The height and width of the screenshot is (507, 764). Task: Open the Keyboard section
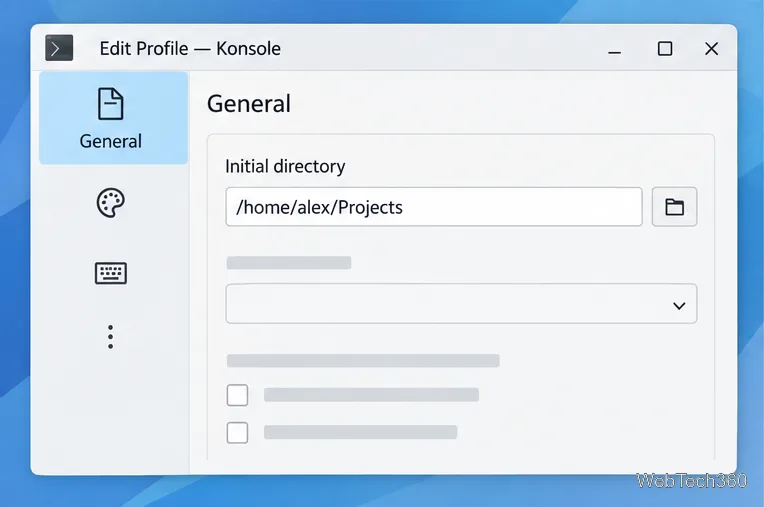[111, 273]
